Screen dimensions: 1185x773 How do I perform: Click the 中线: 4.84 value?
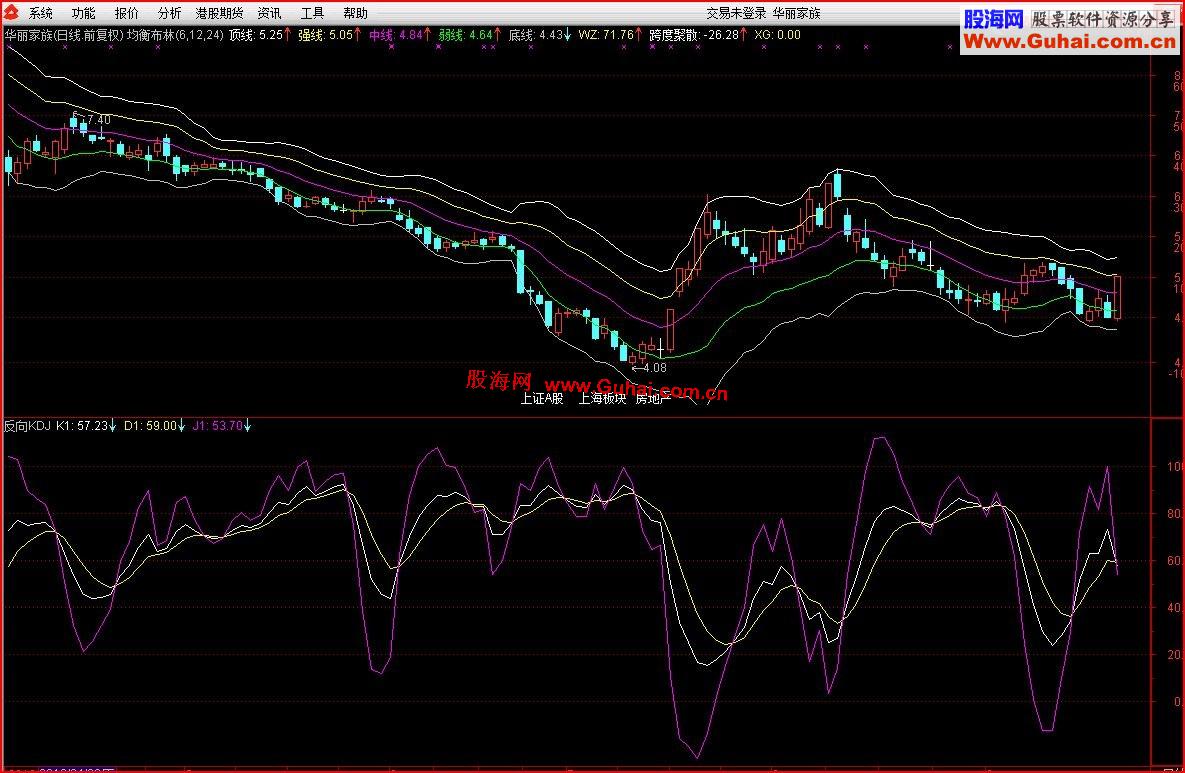(x=396, y=35)
